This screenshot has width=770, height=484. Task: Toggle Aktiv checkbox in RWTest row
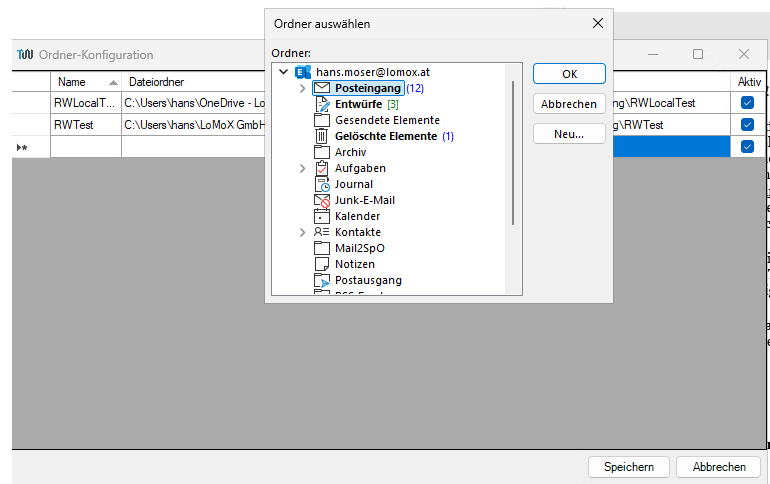pyautogui.click(x=747, y=125)
